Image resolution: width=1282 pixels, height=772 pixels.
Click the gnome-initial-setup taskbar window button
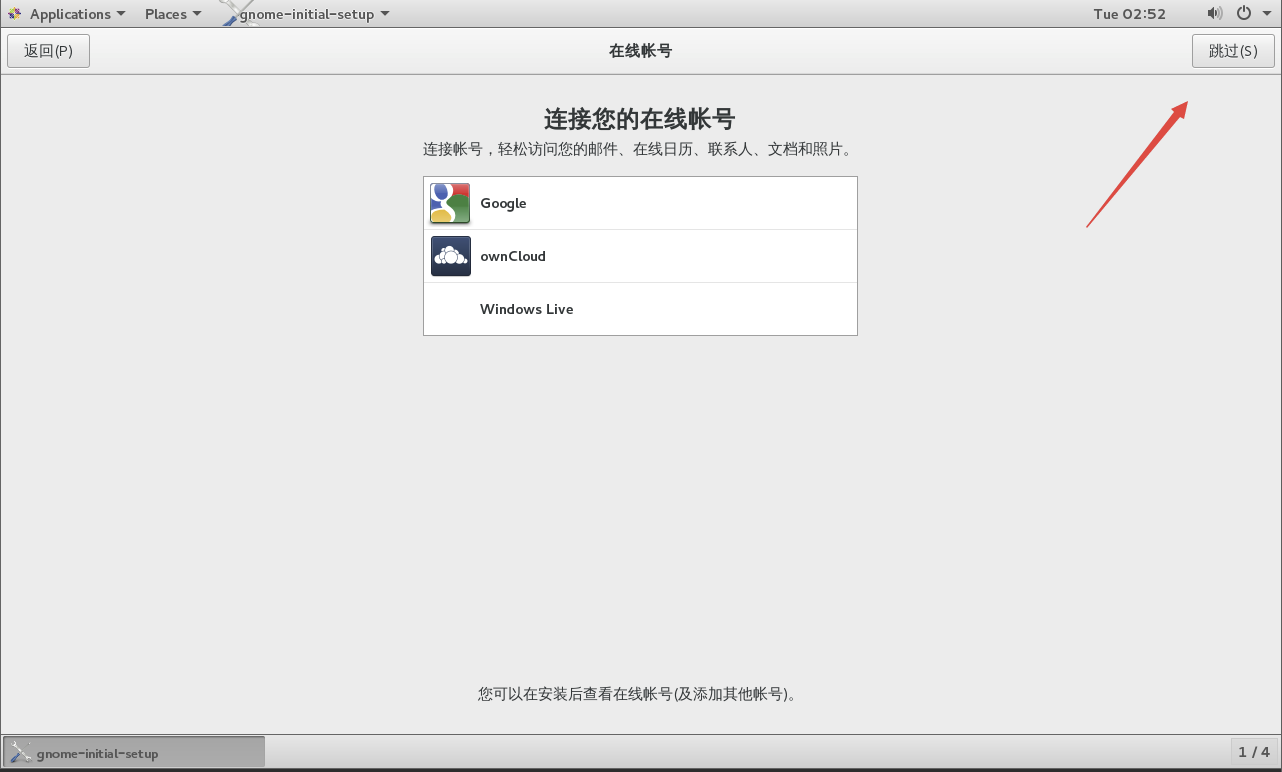(x=134, y=752)
